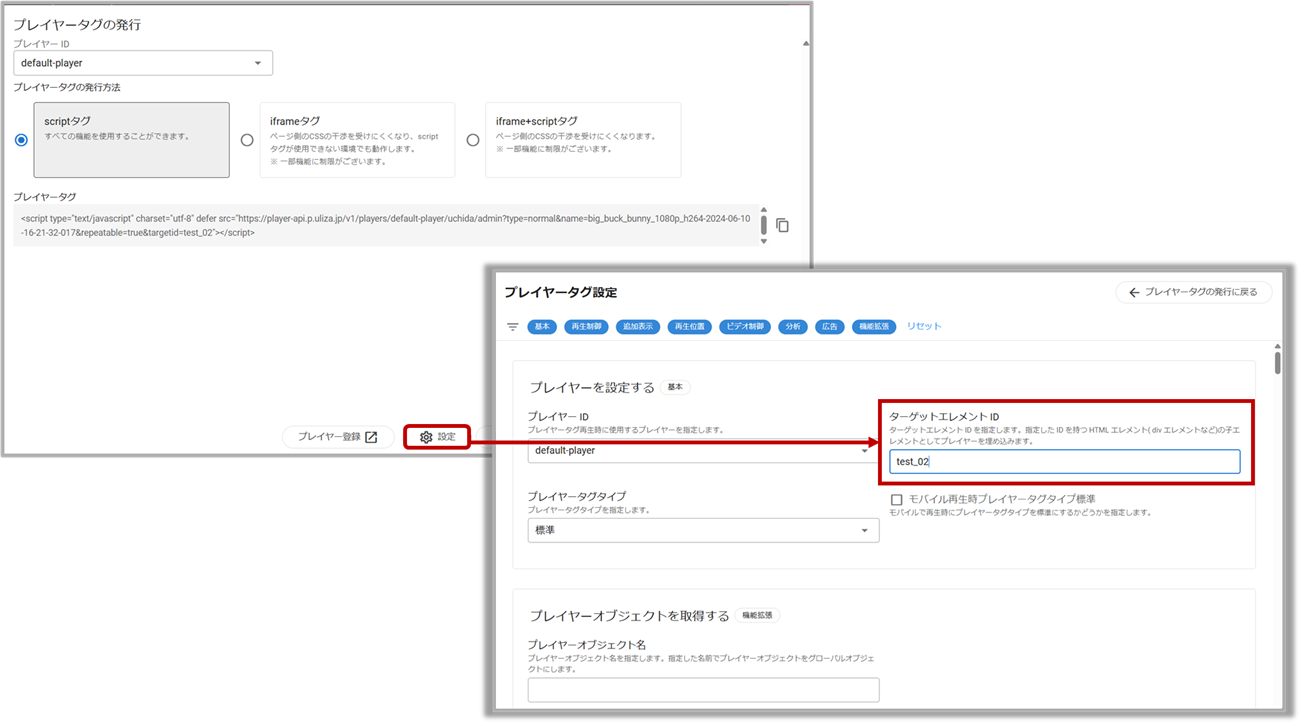Image resolution: width=1301 pixels, height=724 pixels.
Task: Select the iframe+scriptタグ radio button
Action: point(473,140)
